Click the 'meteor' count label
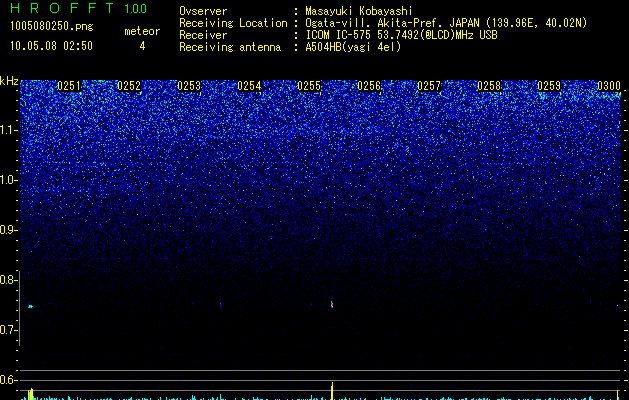Viewport: 629px width, 400px height. [x=142, y=31]
